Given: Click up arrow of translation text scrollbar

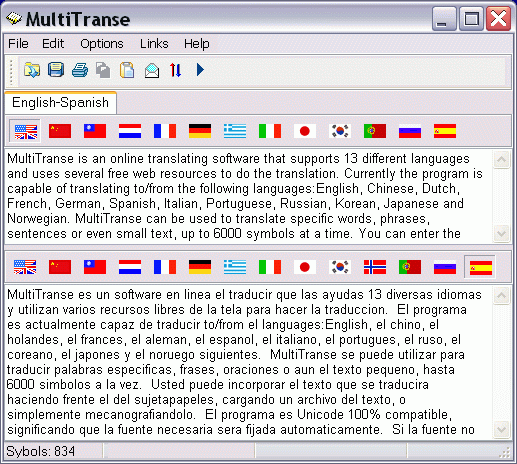Looking at the screenshot, I should (x=501, y=295).
